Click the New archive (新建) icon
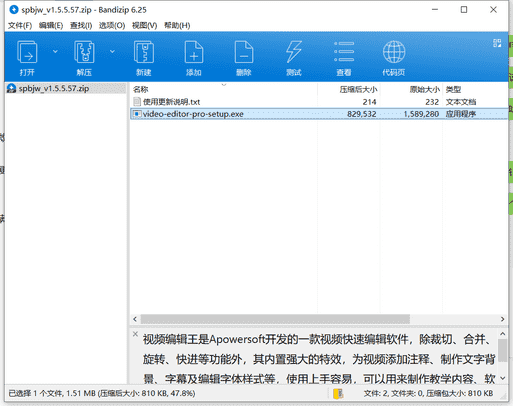 [x=144, y=52]
